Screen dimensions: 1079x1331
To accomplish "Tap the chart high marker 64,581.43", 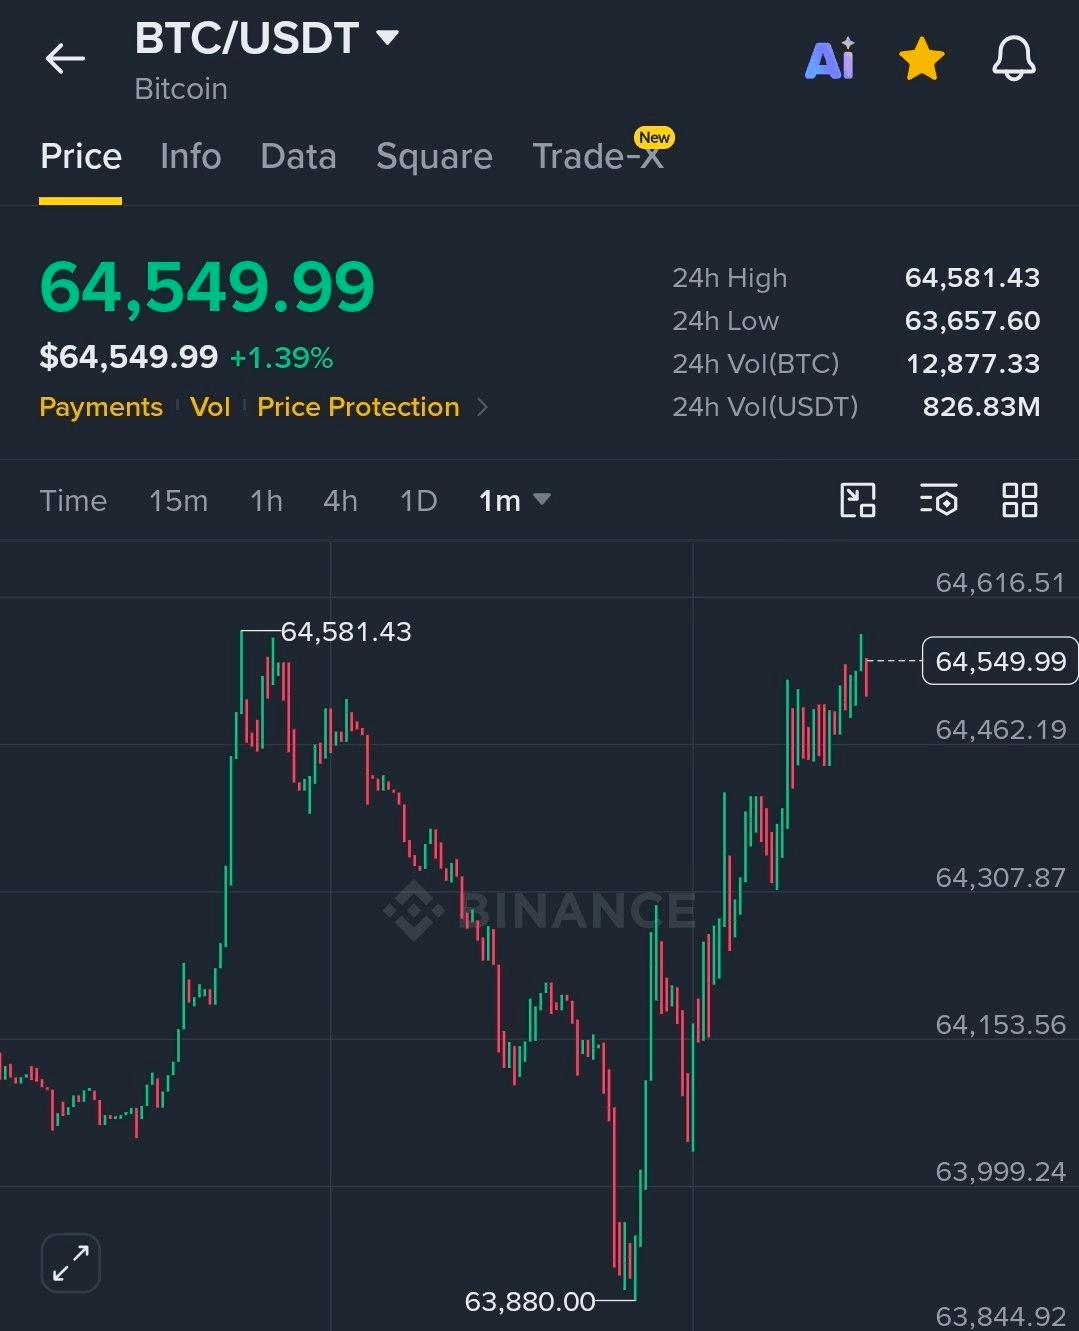I will 346,632.
